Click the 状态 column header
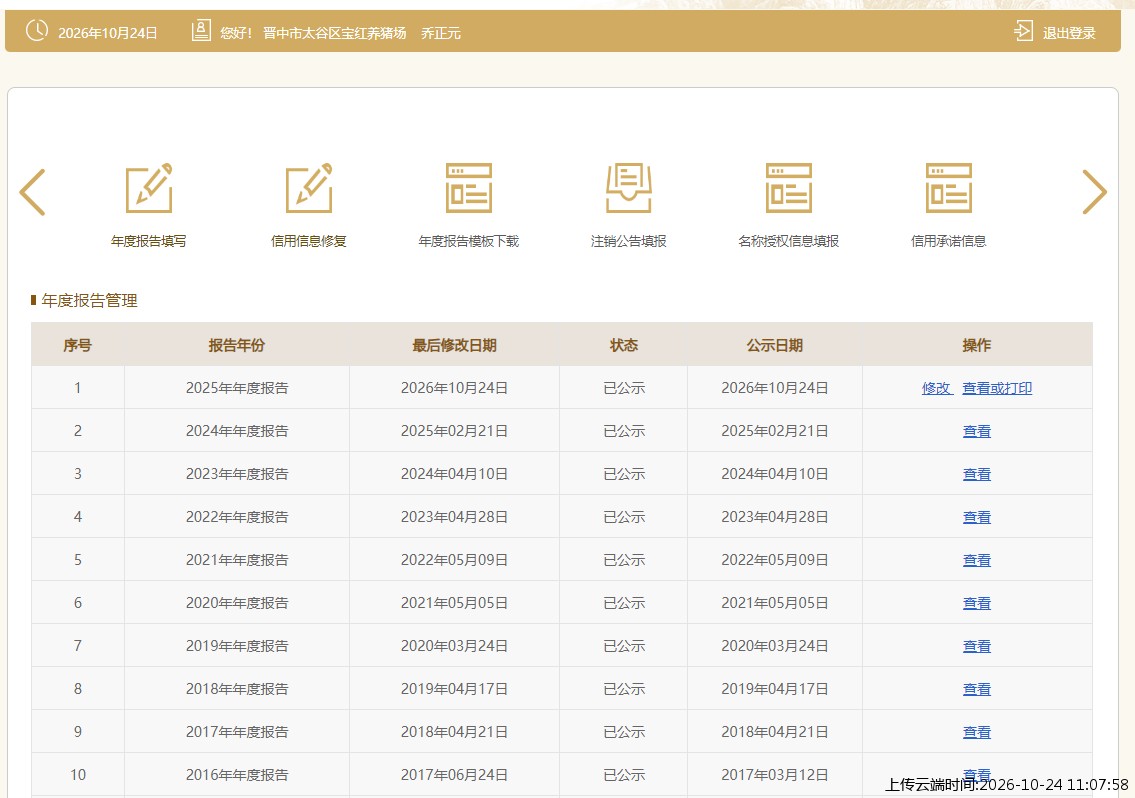The image size is (1135, 798). [x=624, y=345]
